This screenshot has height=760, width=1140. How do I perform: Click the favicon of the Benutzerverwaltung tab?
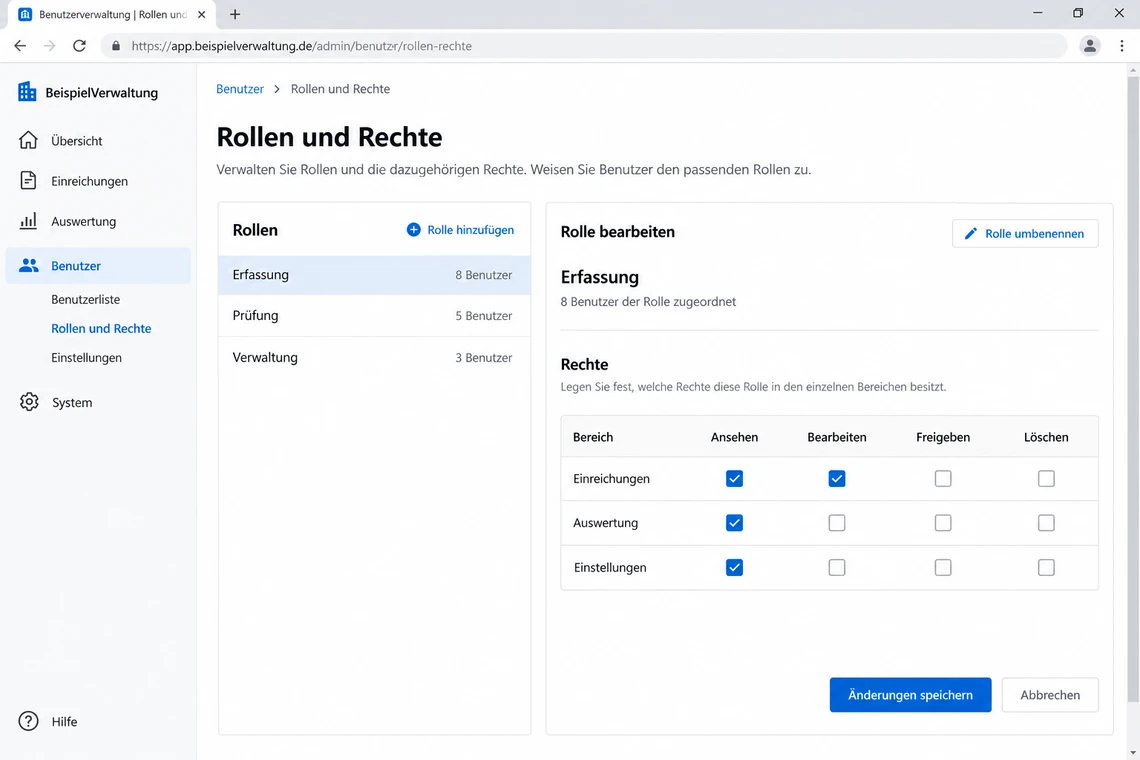click(25, 14)
